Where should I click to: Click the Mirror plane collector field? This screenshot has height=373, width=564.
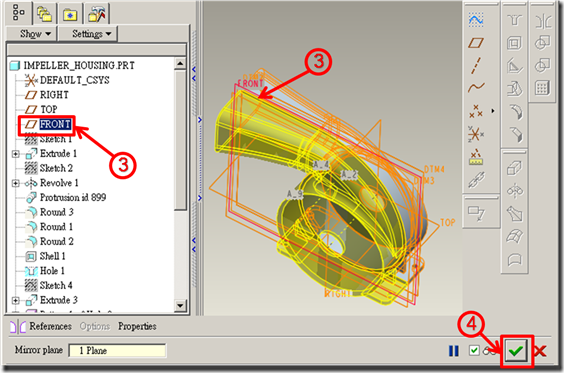point(117,350)
